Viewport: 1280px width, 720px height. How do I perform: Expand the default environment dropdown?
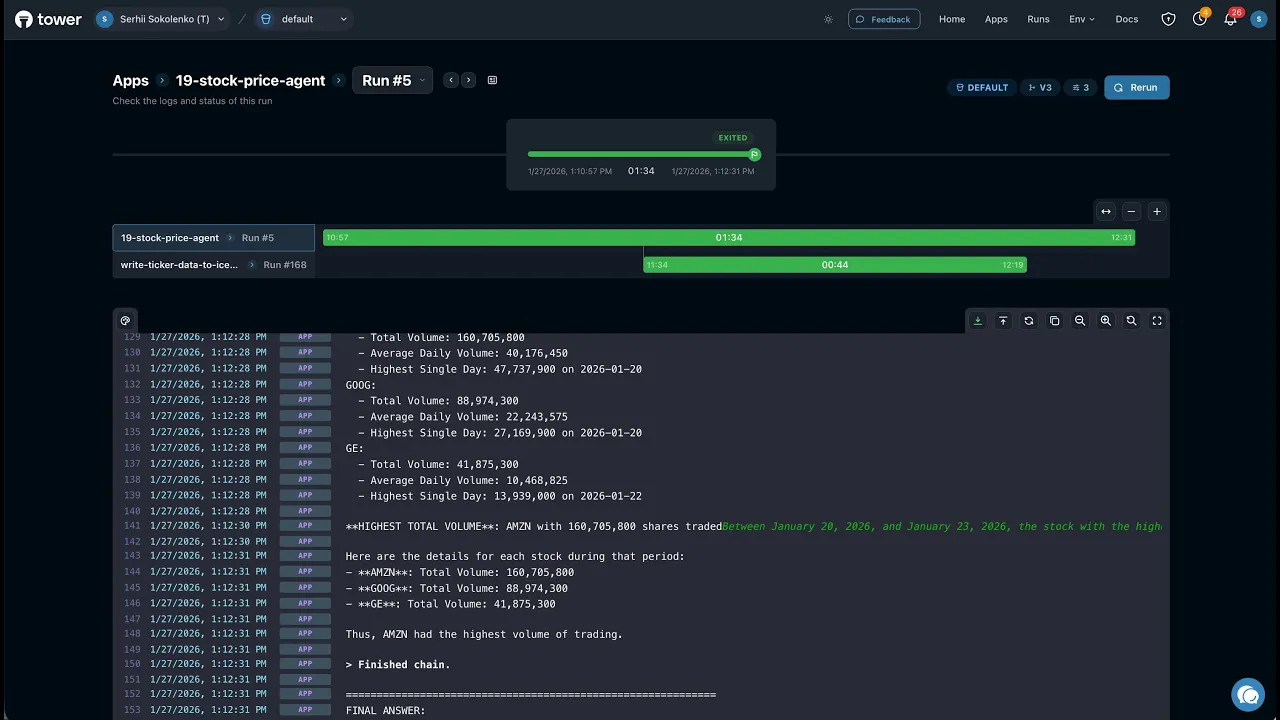pyautogui.click(x=304, y=19)
